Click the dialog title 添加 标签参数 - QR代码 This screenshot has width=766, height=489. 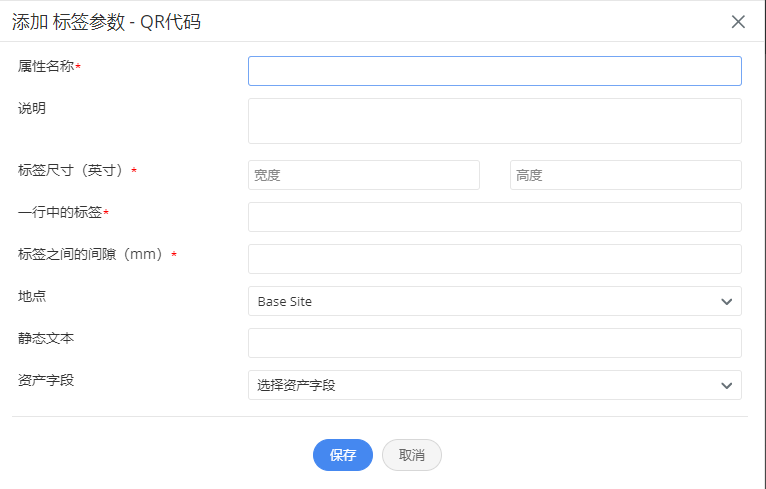tap(106, 21)
